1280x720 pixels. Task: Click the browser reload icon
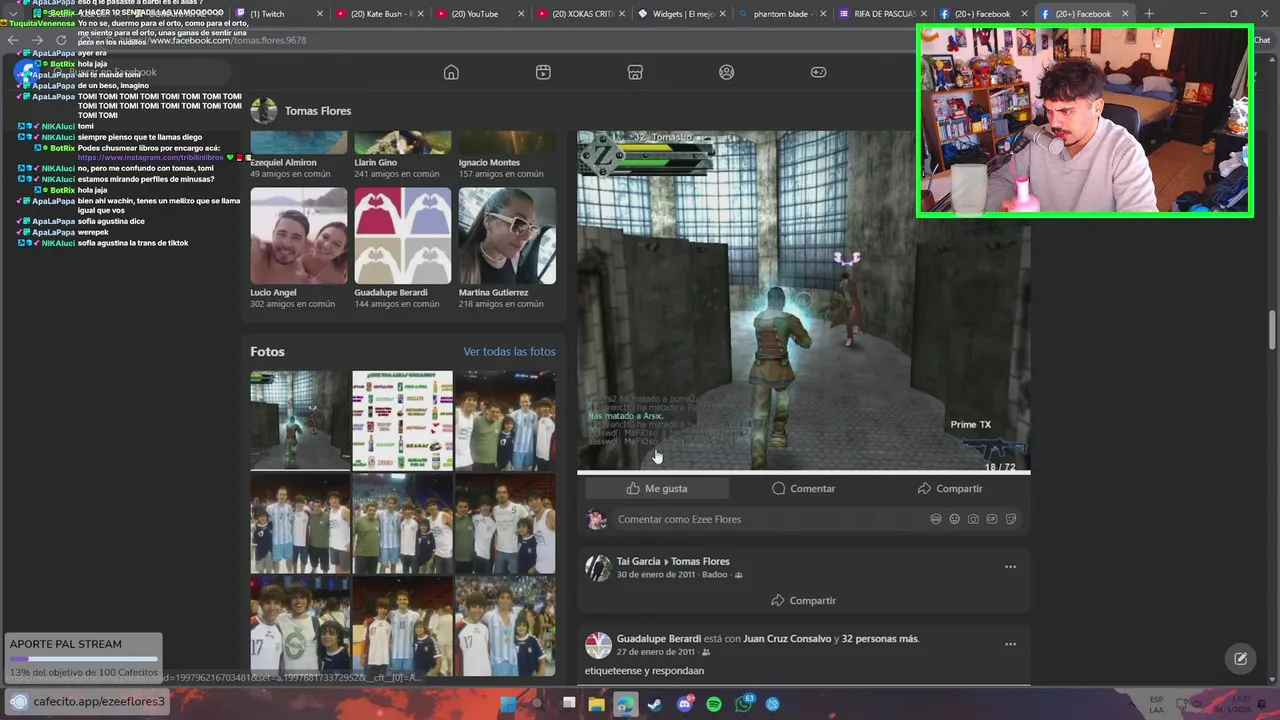coord(61,40)
